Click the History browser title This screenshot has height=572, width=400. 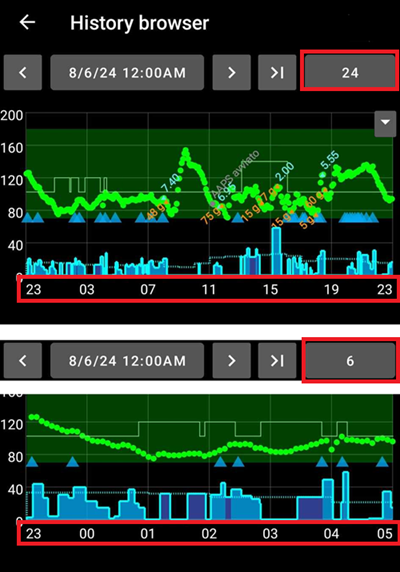(x=139, y=23)
